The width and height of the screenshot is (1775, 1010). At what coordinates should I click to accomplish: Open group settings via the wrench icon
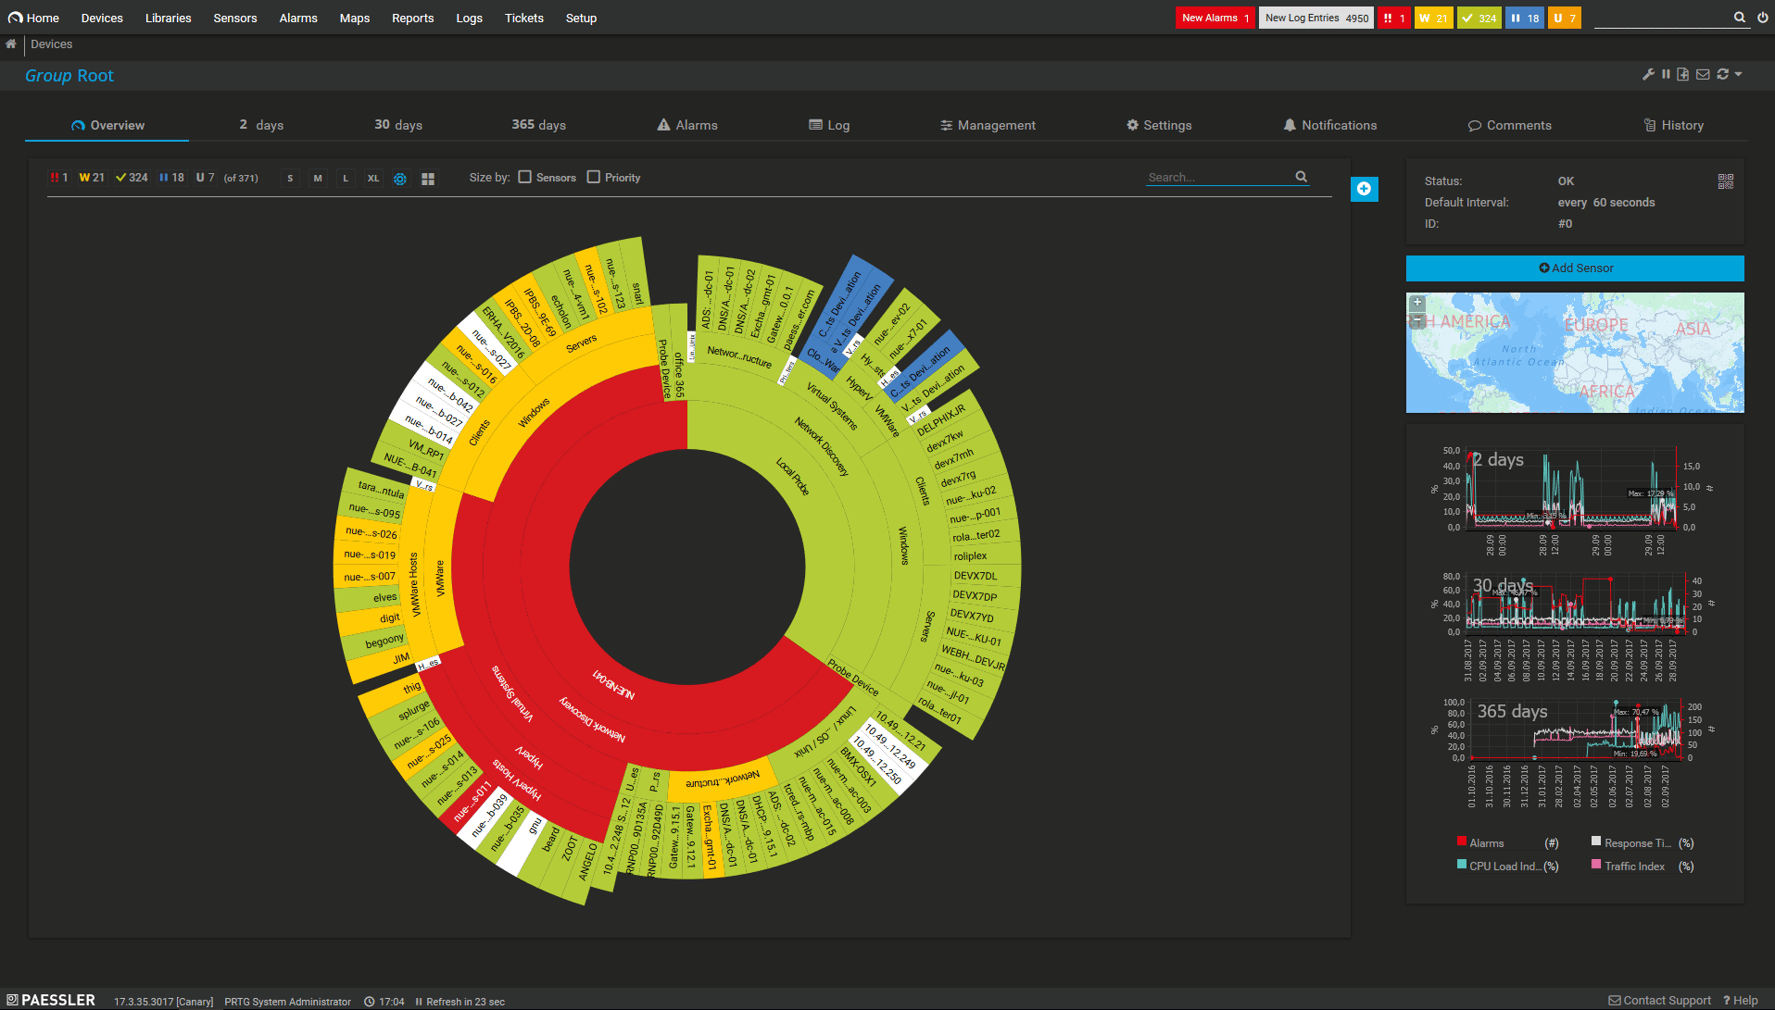[1649, 73]
